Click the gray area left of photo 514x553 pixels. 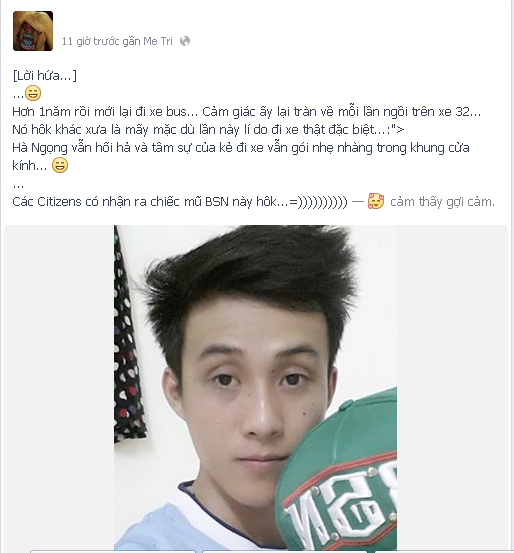[x=59, y=387]
